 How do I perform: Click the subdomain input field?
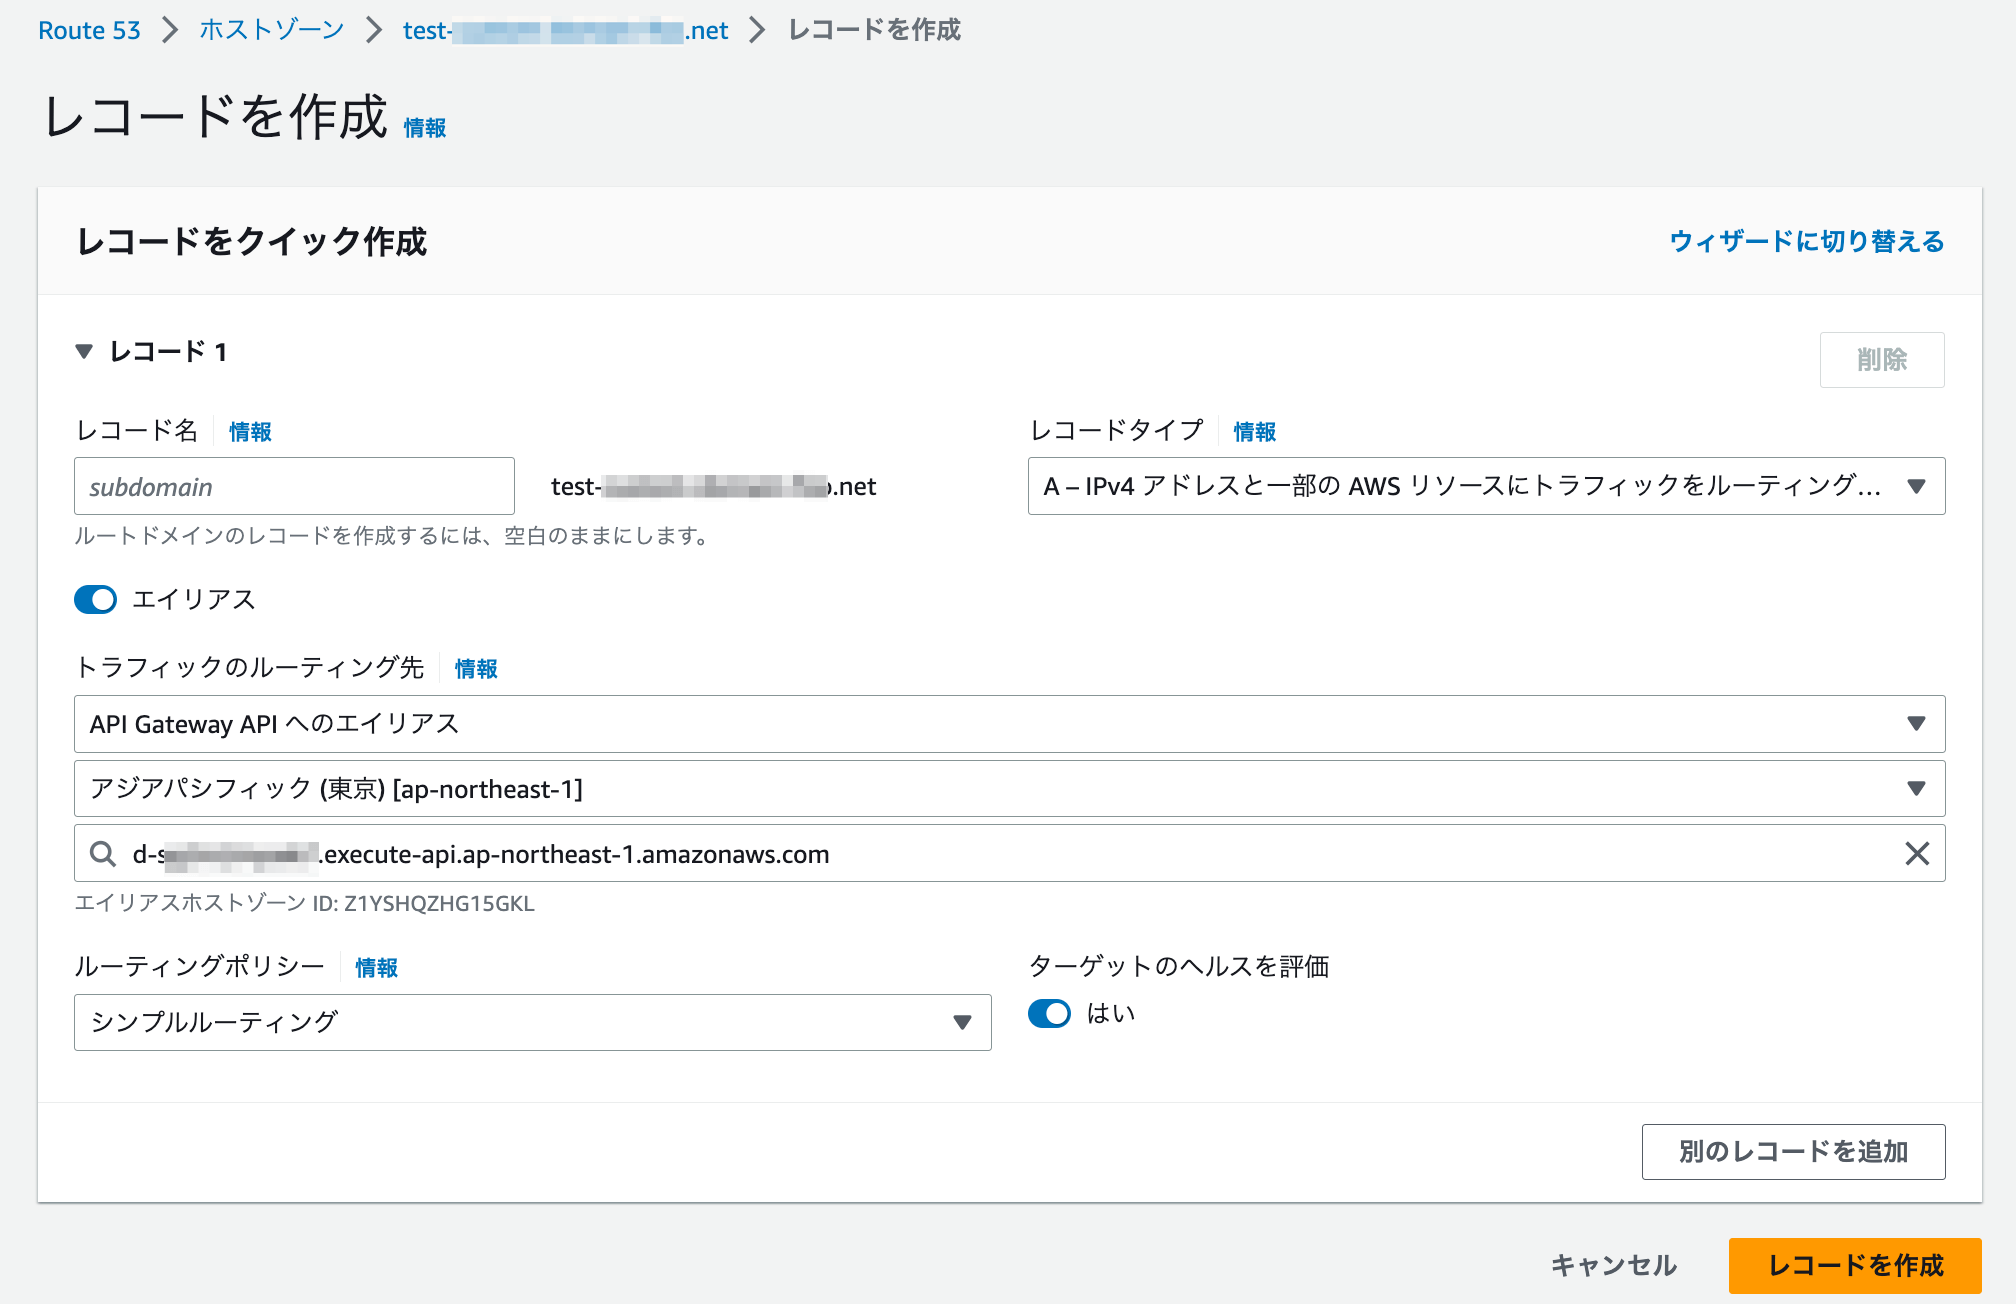(x=293, y=486)
